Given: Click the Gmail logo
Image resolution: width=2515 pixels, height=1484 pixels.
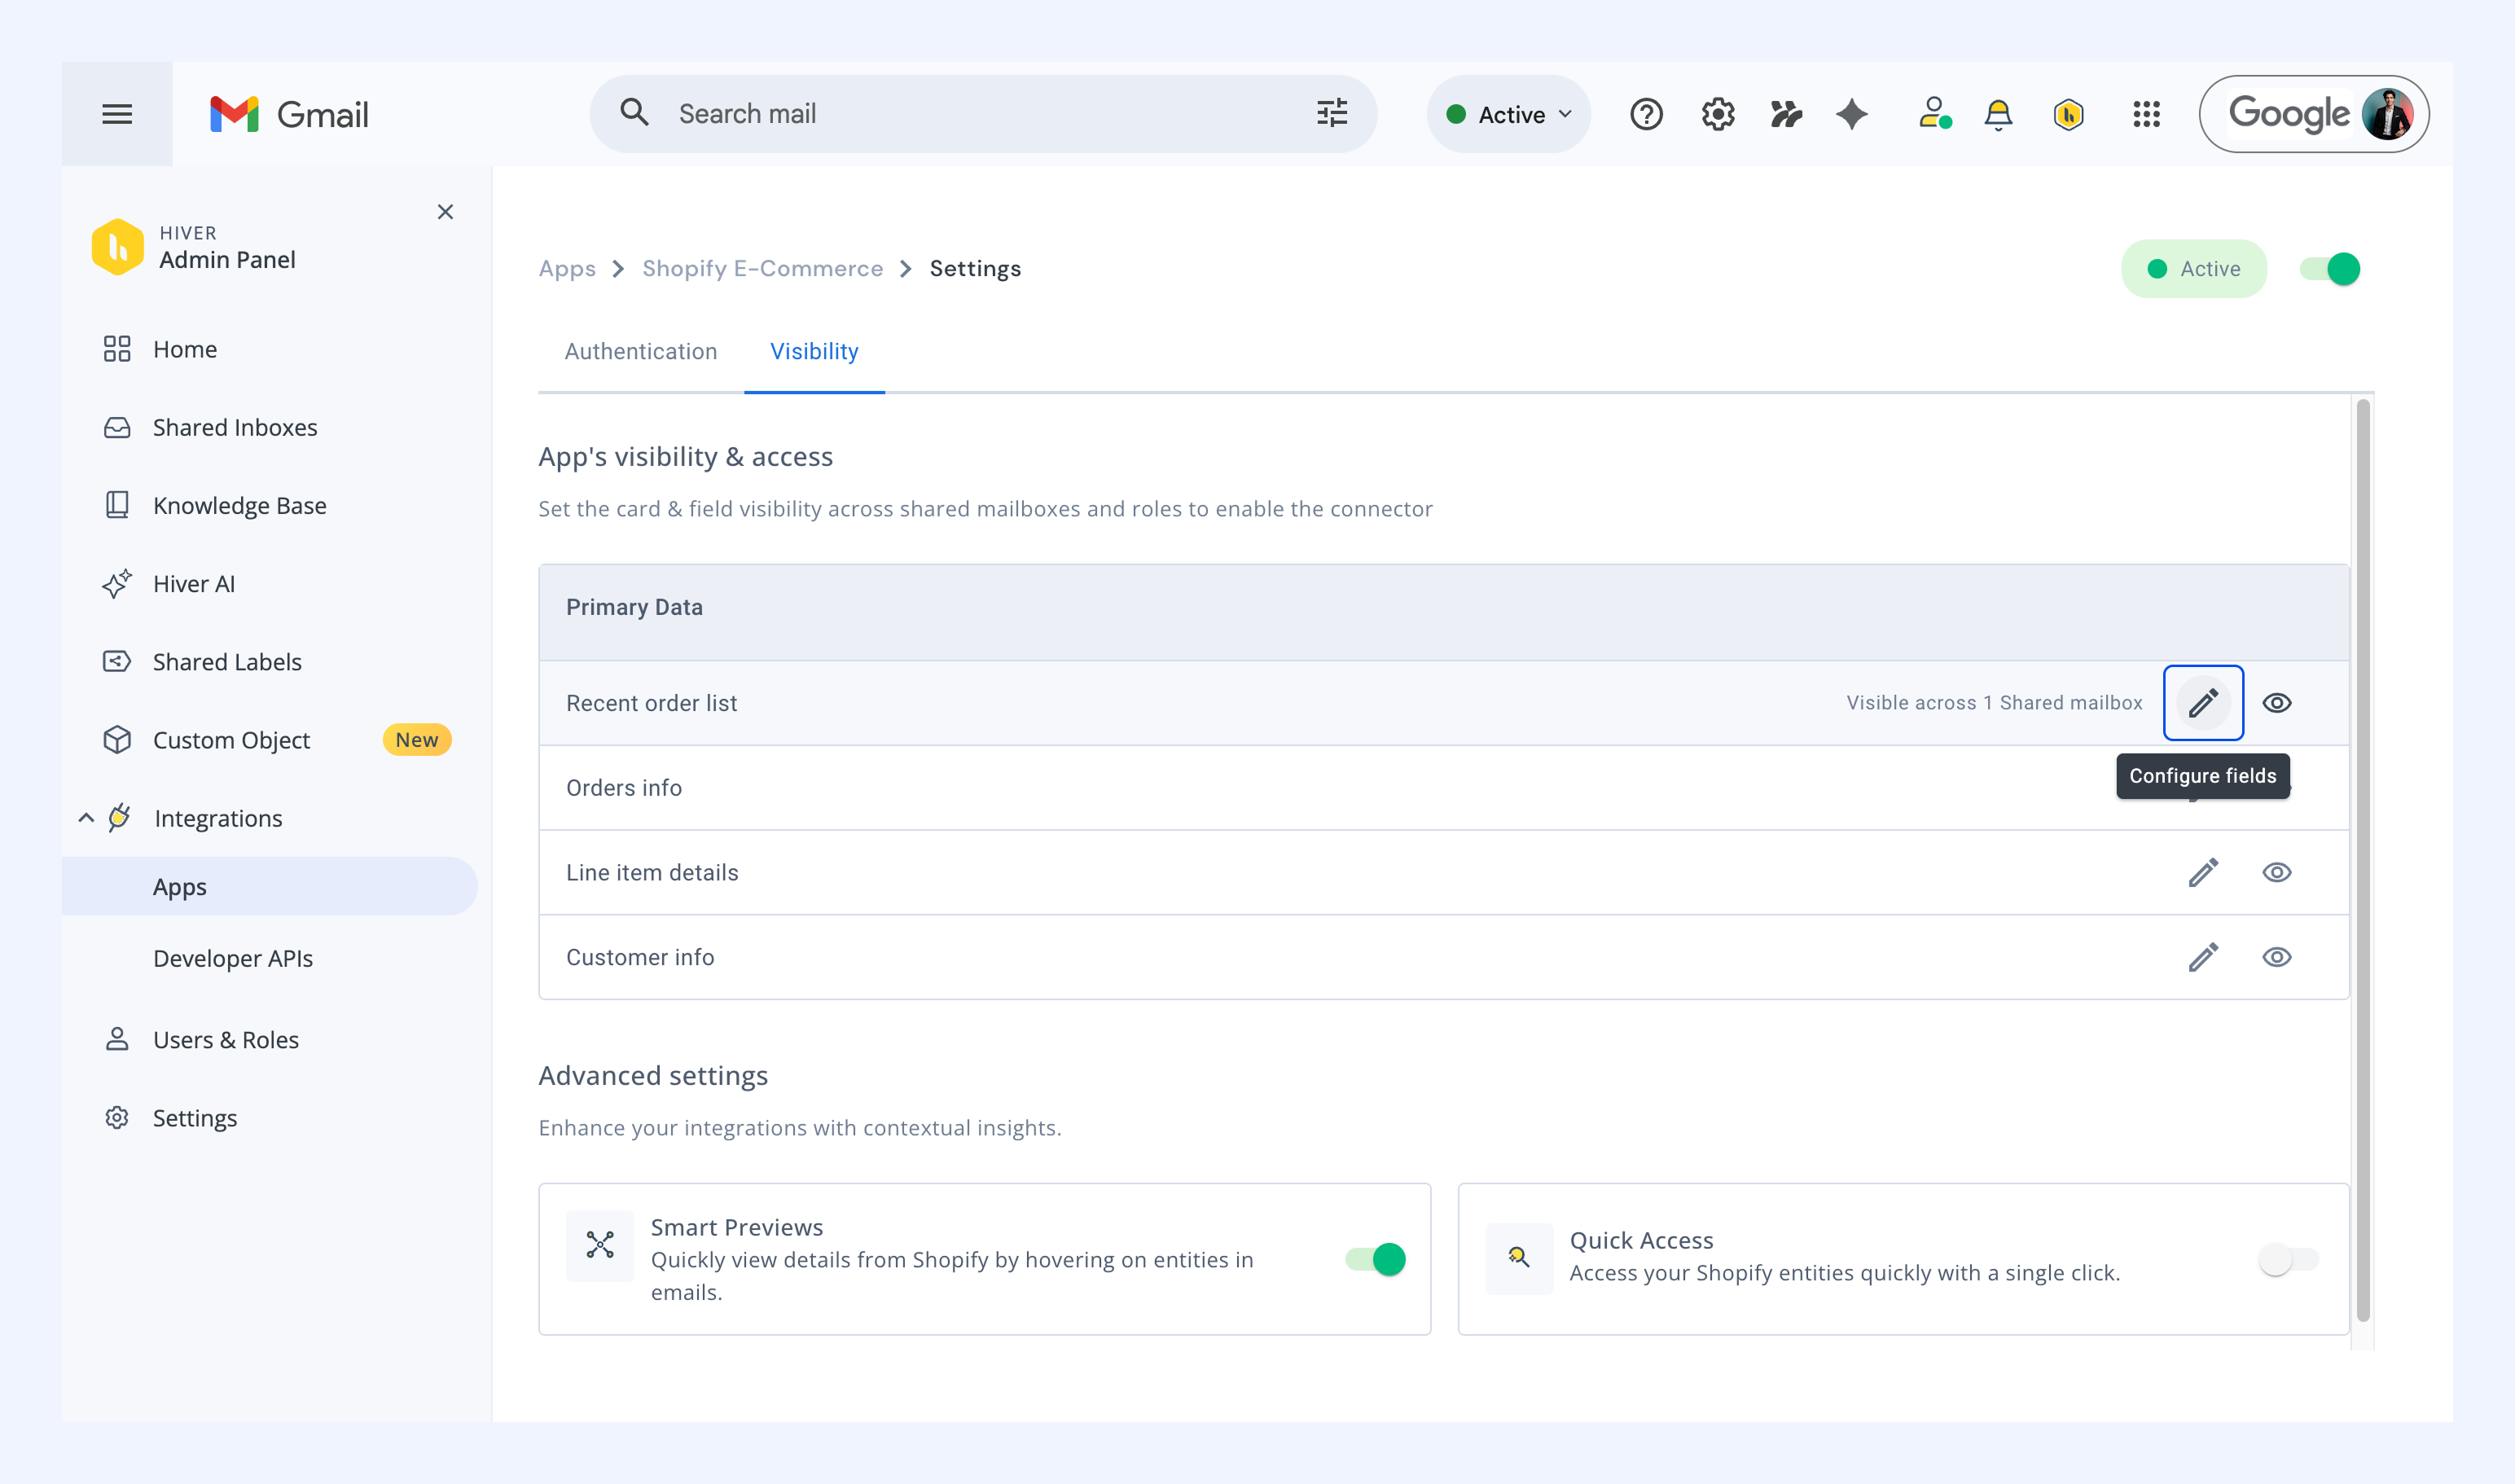Looking at the screenshot, I should click(x=289, y=114).
